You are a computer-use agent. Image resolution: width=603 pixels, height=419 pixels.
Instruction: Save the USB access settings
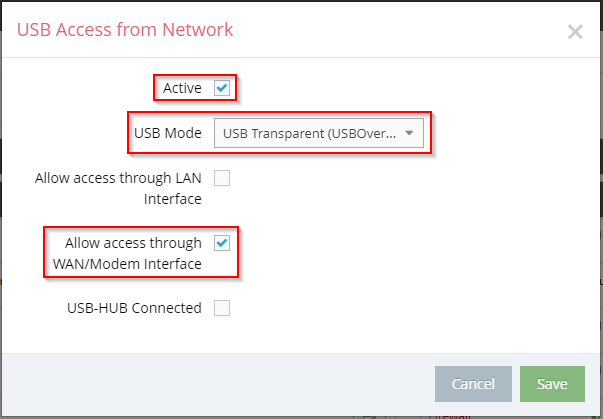click(552, 384)
